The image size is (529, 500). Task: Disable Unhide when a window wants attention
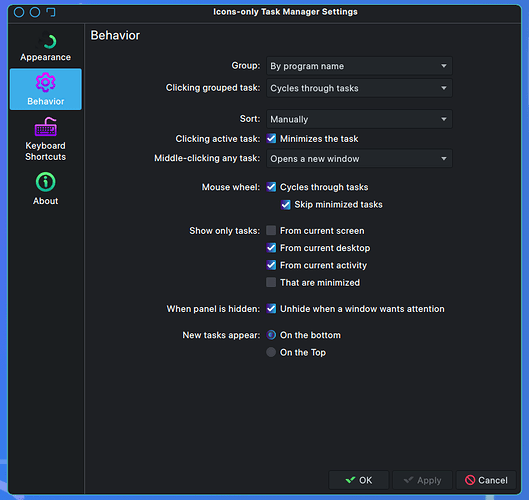point(271,309)
